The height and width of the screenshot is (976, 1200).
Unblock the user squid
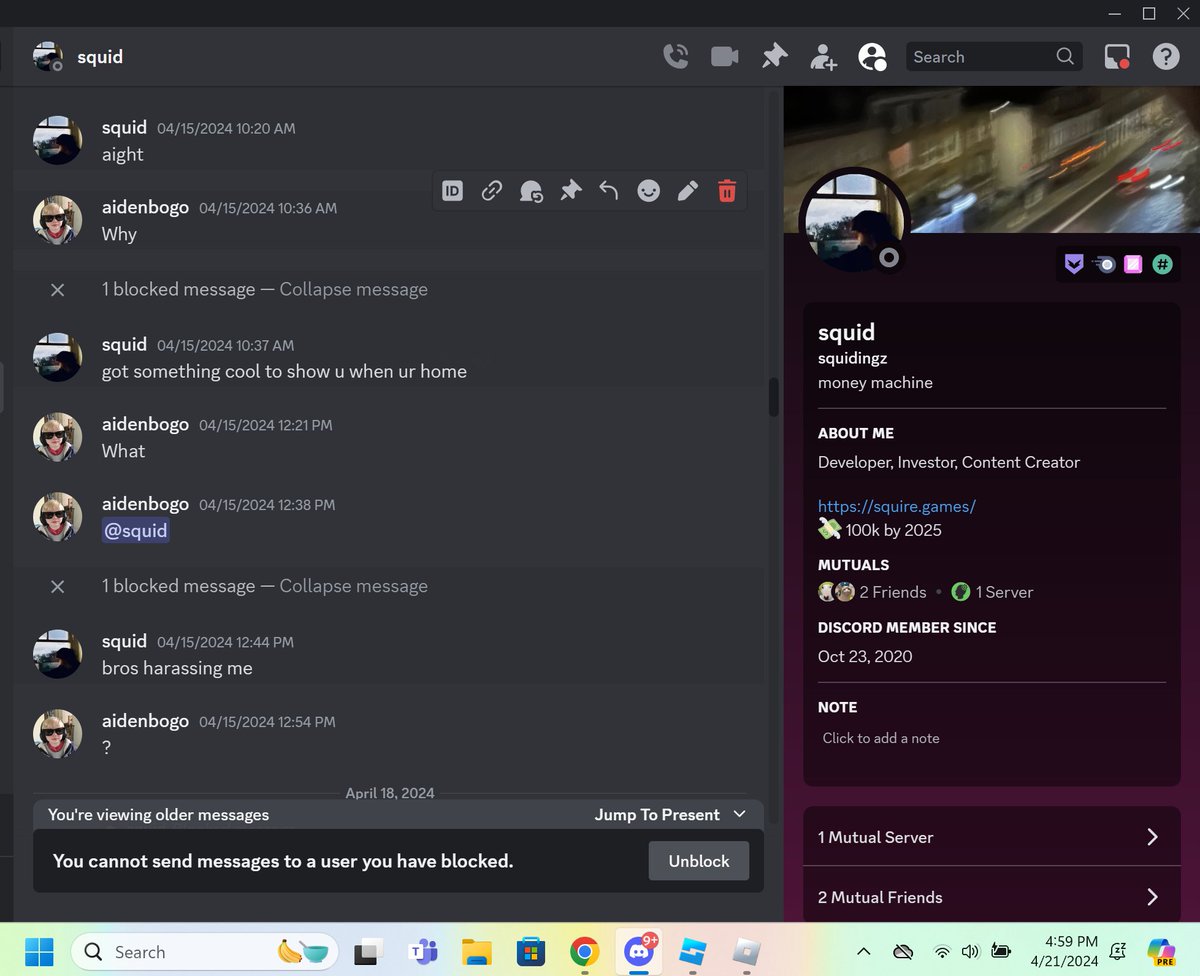(x=699, y=861)
